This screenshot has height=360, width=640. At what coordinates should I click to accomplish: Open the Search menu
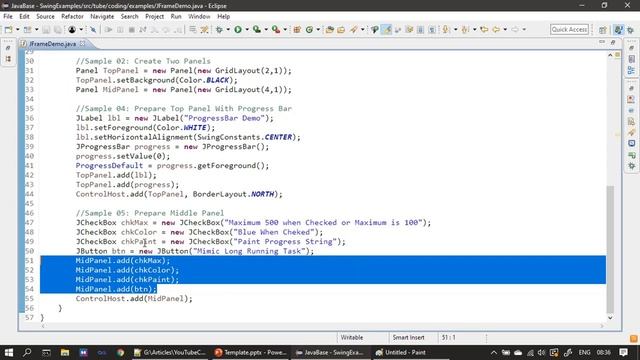(129, 16)
